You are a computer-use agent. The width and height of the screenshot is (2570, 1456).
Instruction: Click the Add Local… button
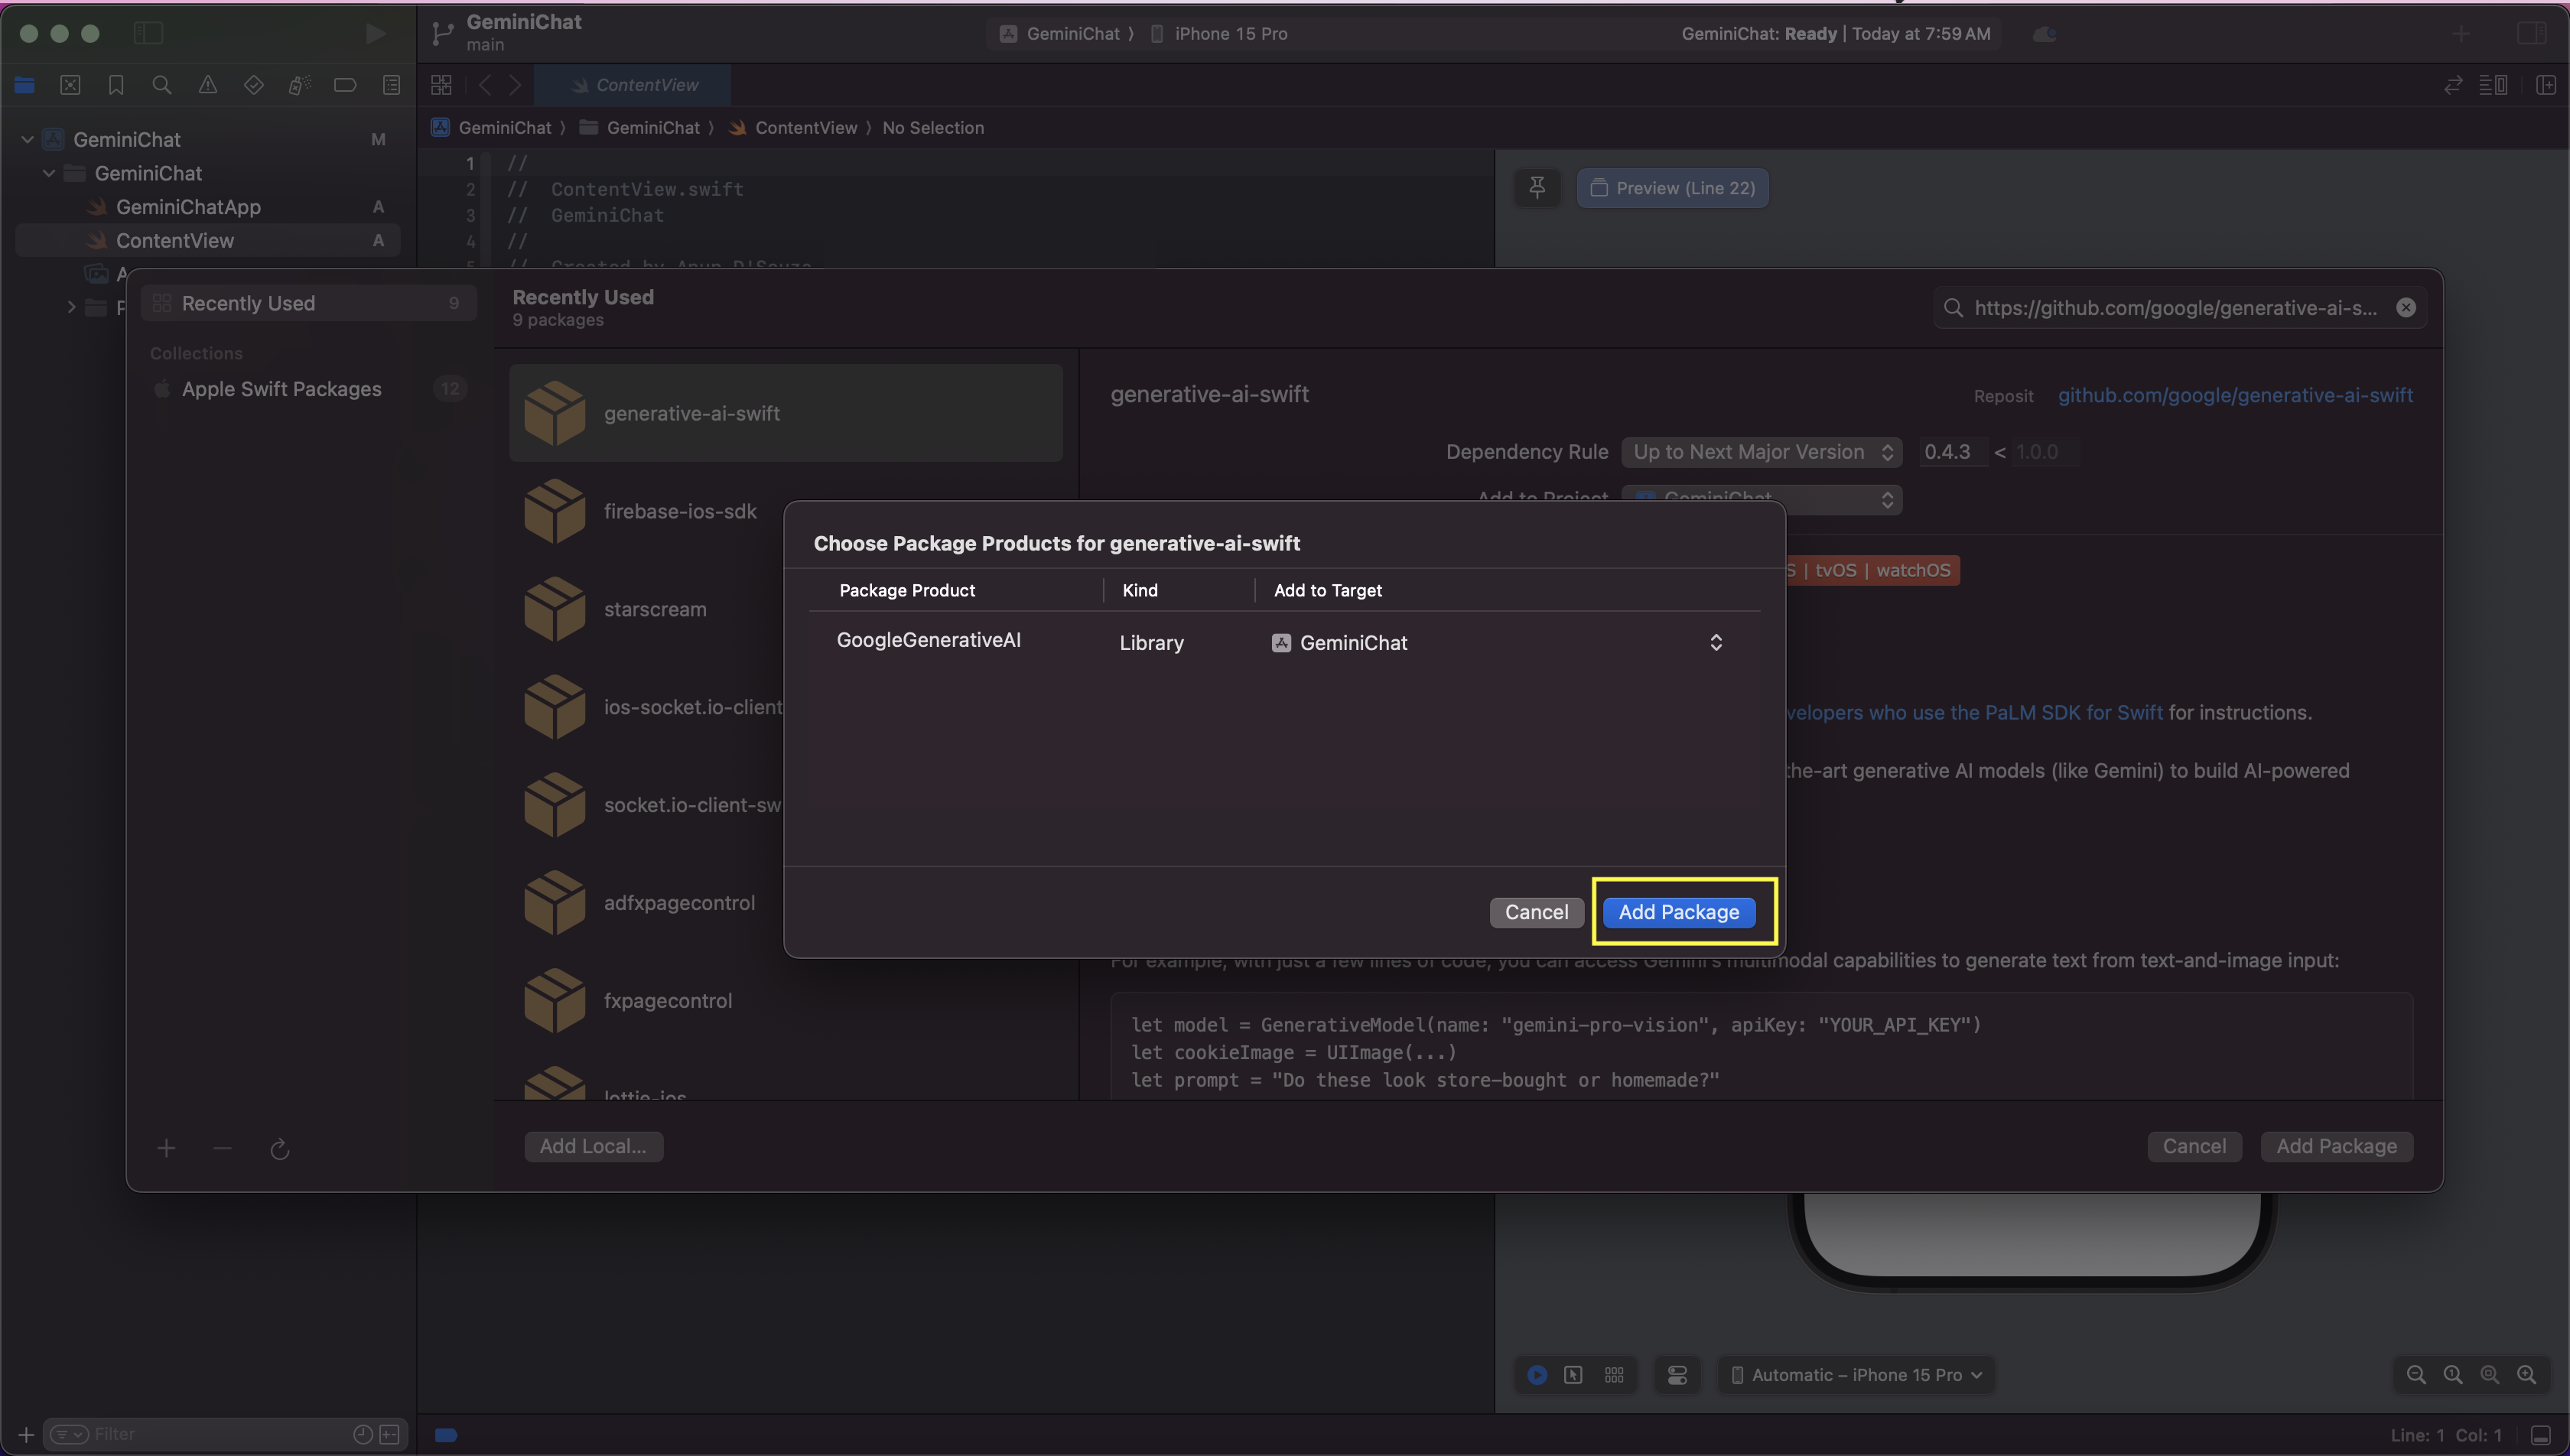coord(593,1146)
